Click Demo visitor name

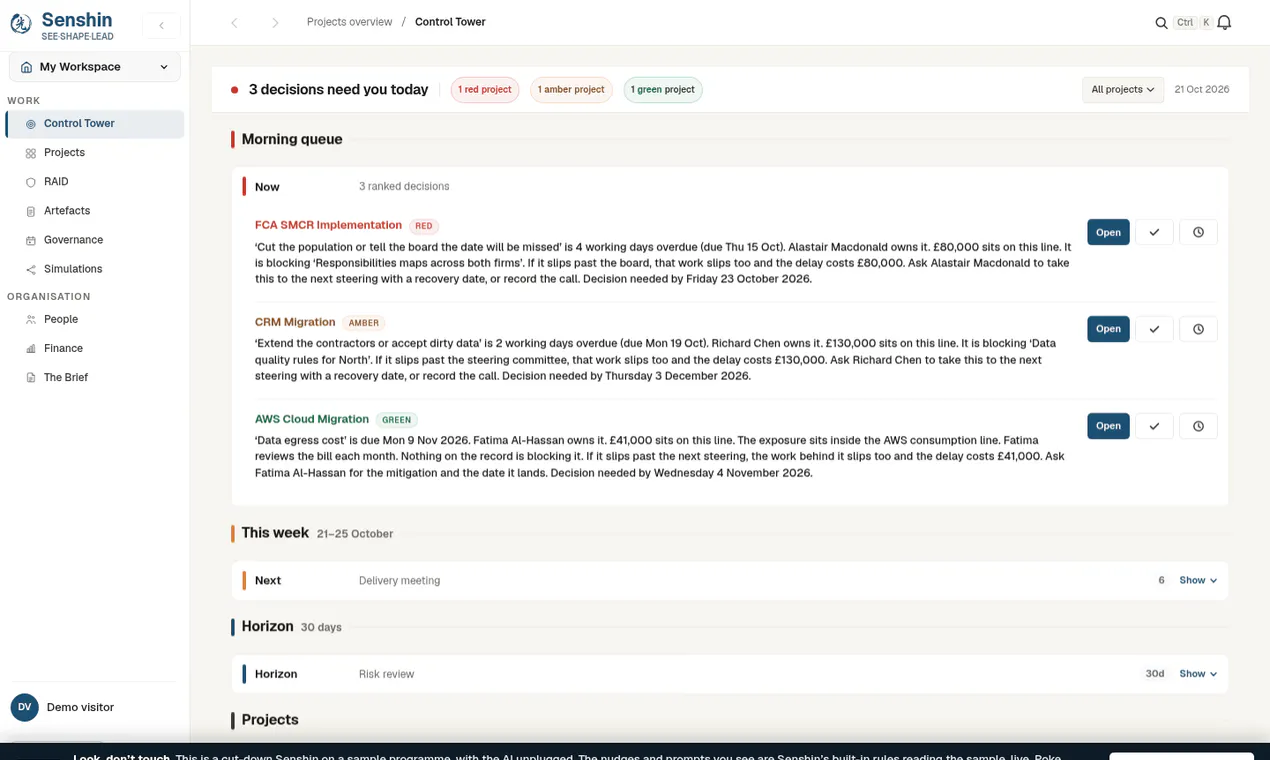point(80,707)
